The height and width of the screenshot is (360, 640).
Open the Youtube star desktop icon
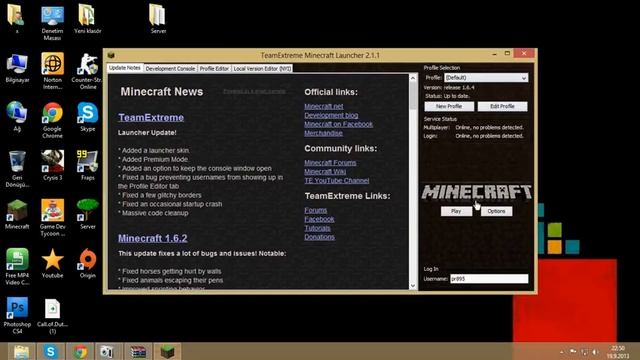click(52, 264)
